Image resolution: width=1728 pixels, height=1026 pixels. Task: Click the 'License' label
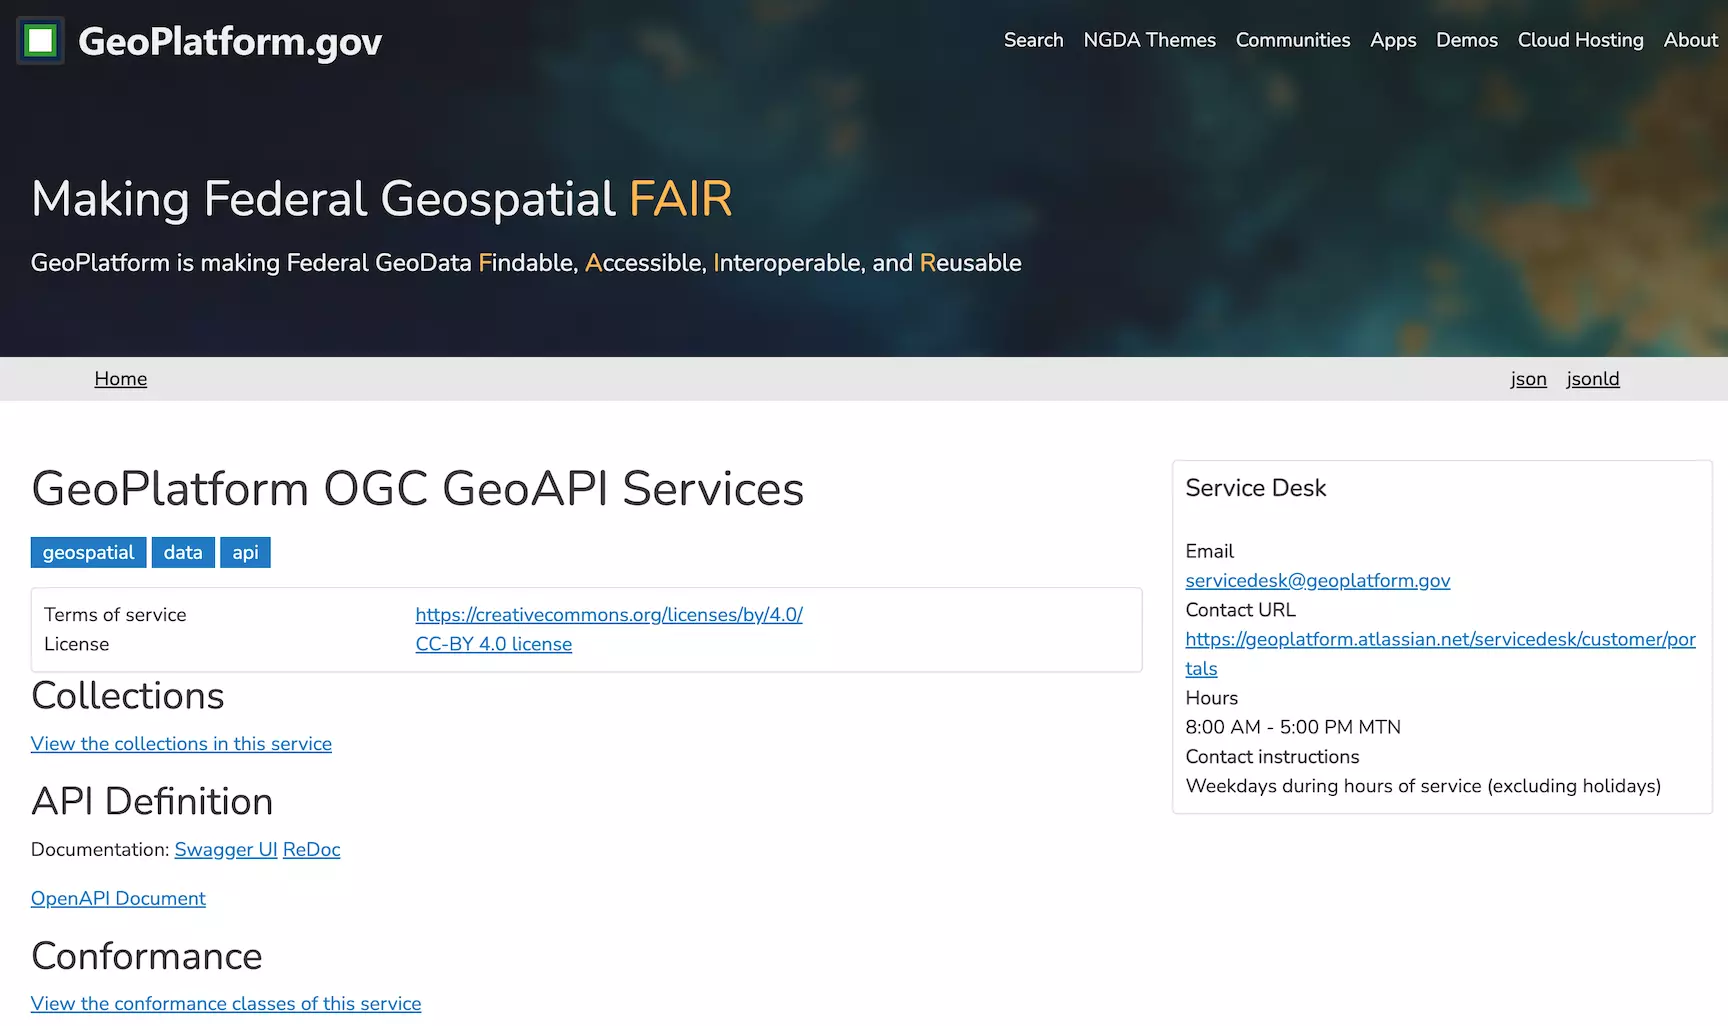click(77, 644)
